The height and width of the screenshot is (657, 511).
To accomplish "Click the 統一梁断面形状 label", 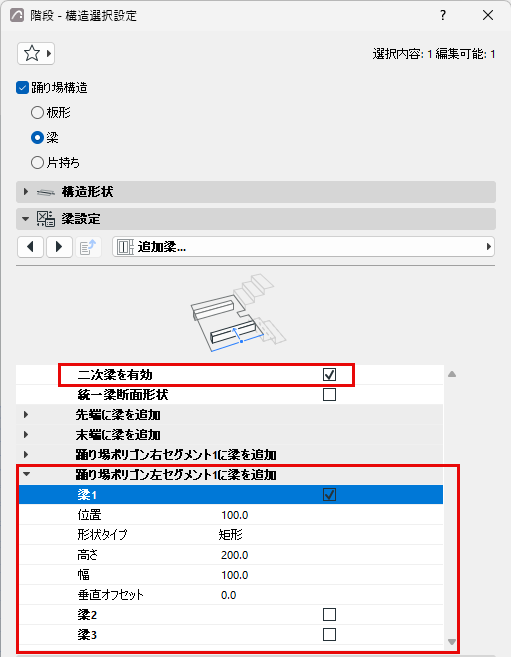I will pyautogui.click(x=123, y=395).
